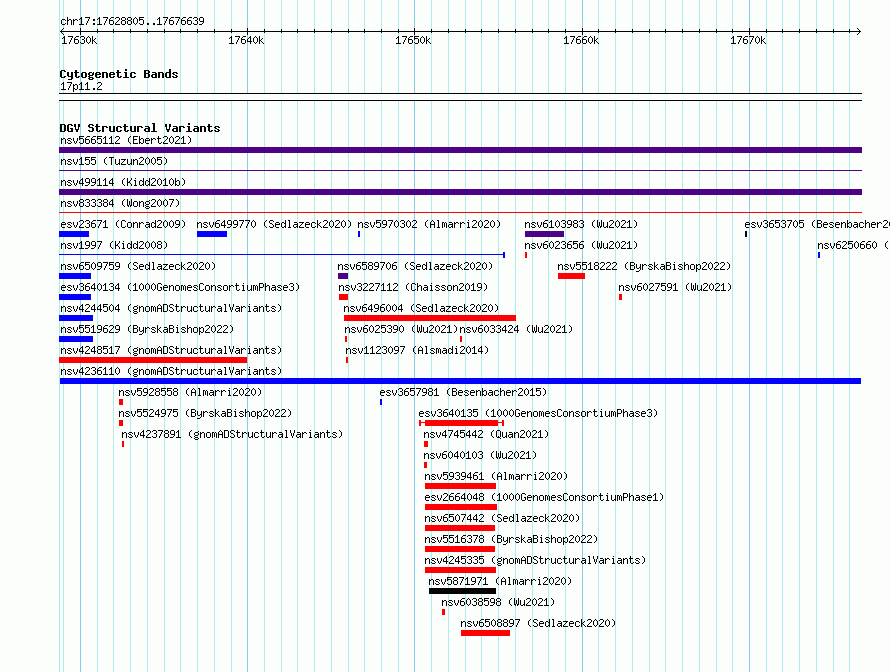Click nsv5518222 (ByrskaBishop2022) label
Viewport: 890px width, 672px height.
coord(644,266)
